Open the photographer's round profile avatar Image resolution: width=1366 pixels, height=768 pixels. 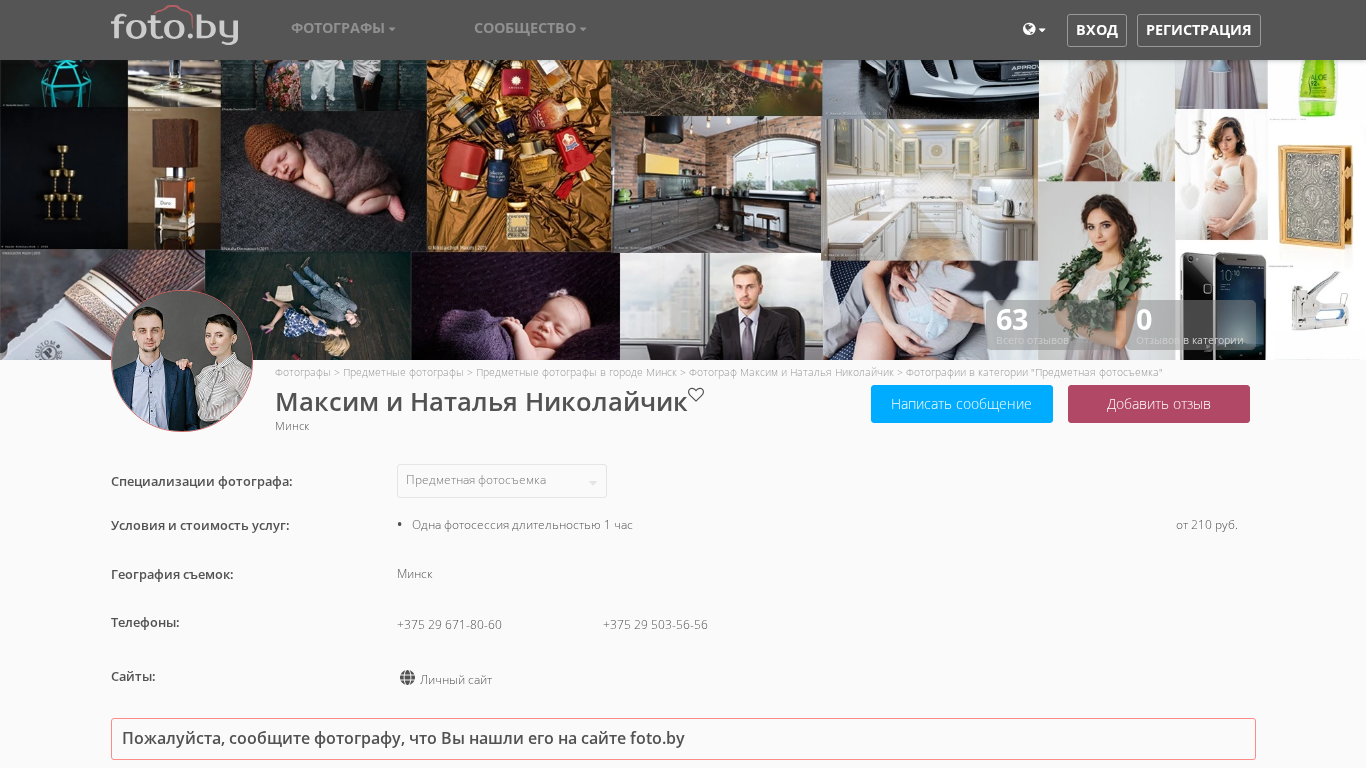tap(182, 361)
